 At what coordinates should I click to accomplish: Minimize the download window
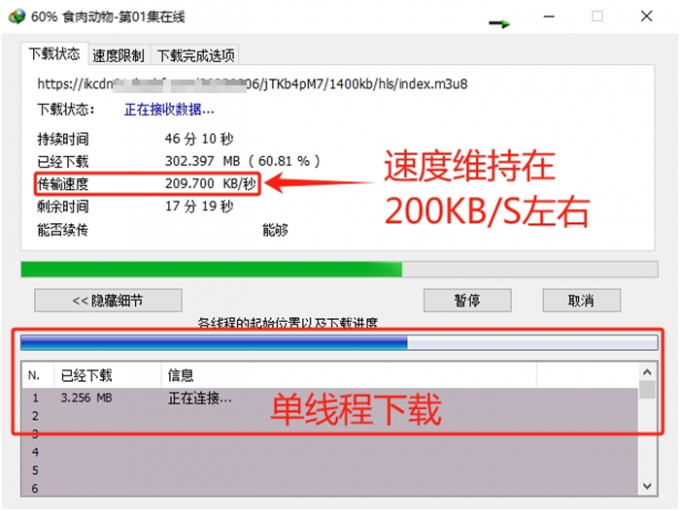[549, 16]
